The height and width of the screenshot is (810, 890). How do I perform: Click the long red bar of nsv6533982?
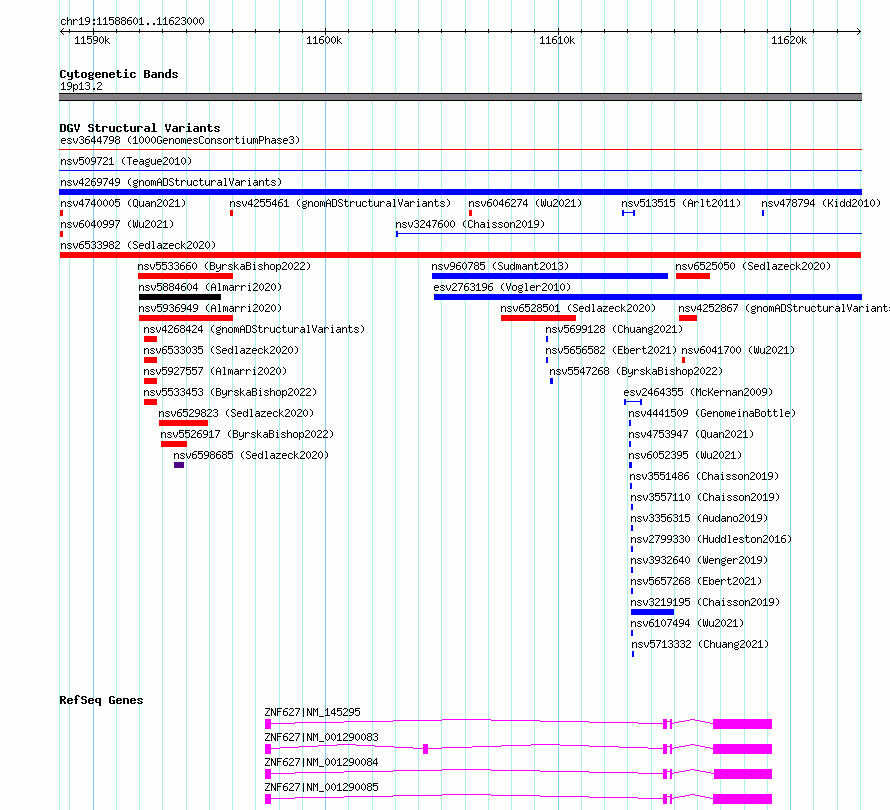460,255
